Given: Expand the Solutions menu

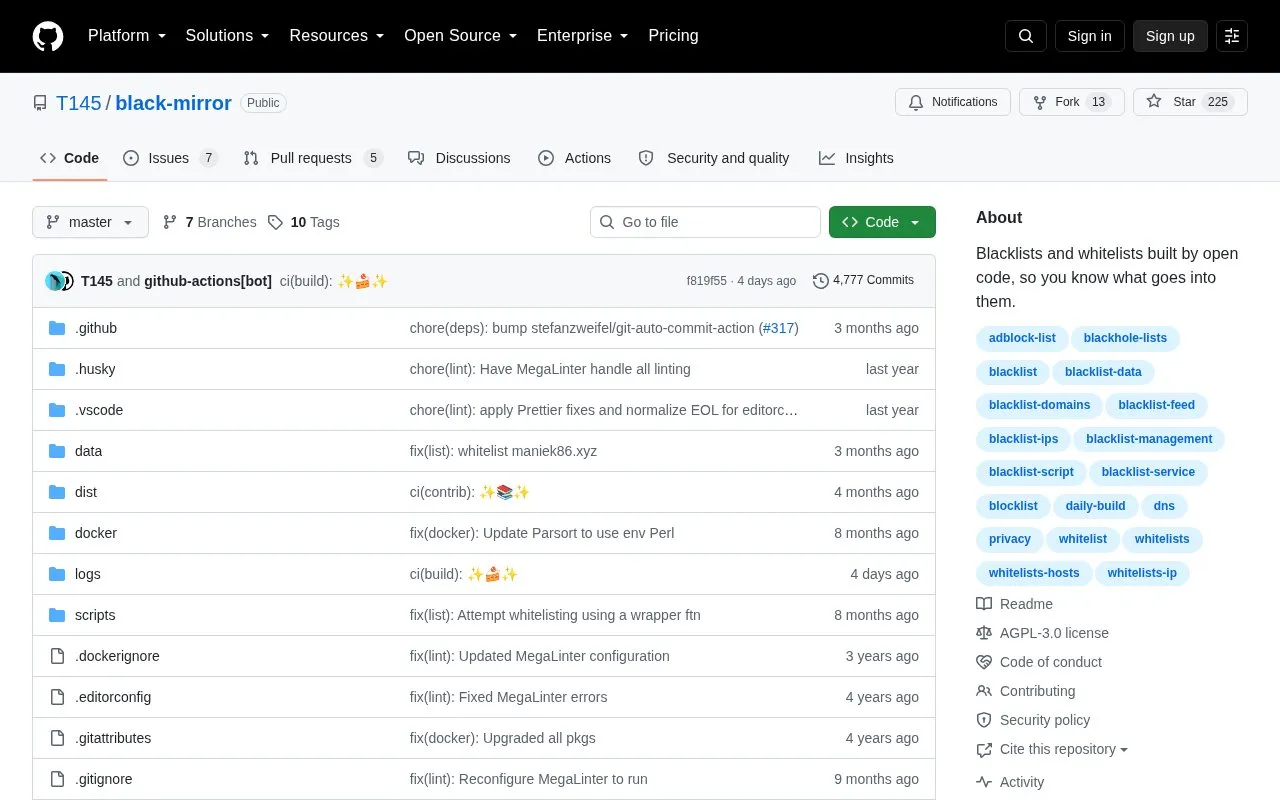Looking at the screenshot, I should click(x=227, y=36).
